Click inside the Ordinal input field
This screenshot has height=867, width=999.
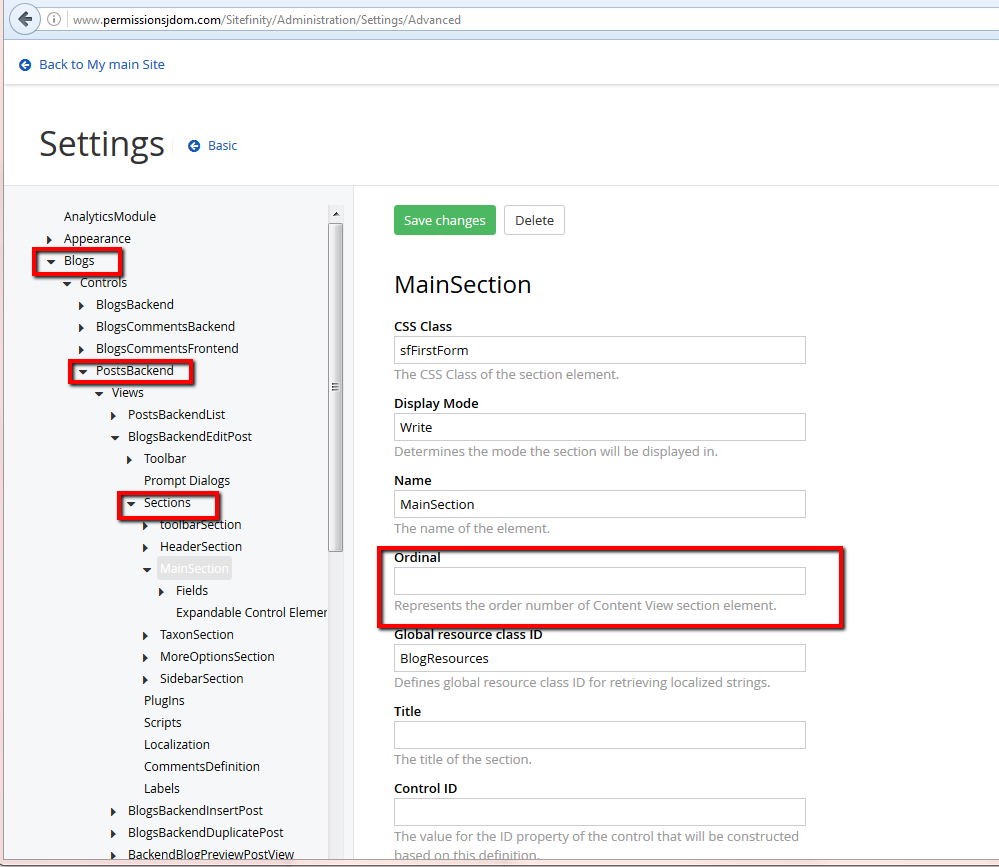coord(599,581)
